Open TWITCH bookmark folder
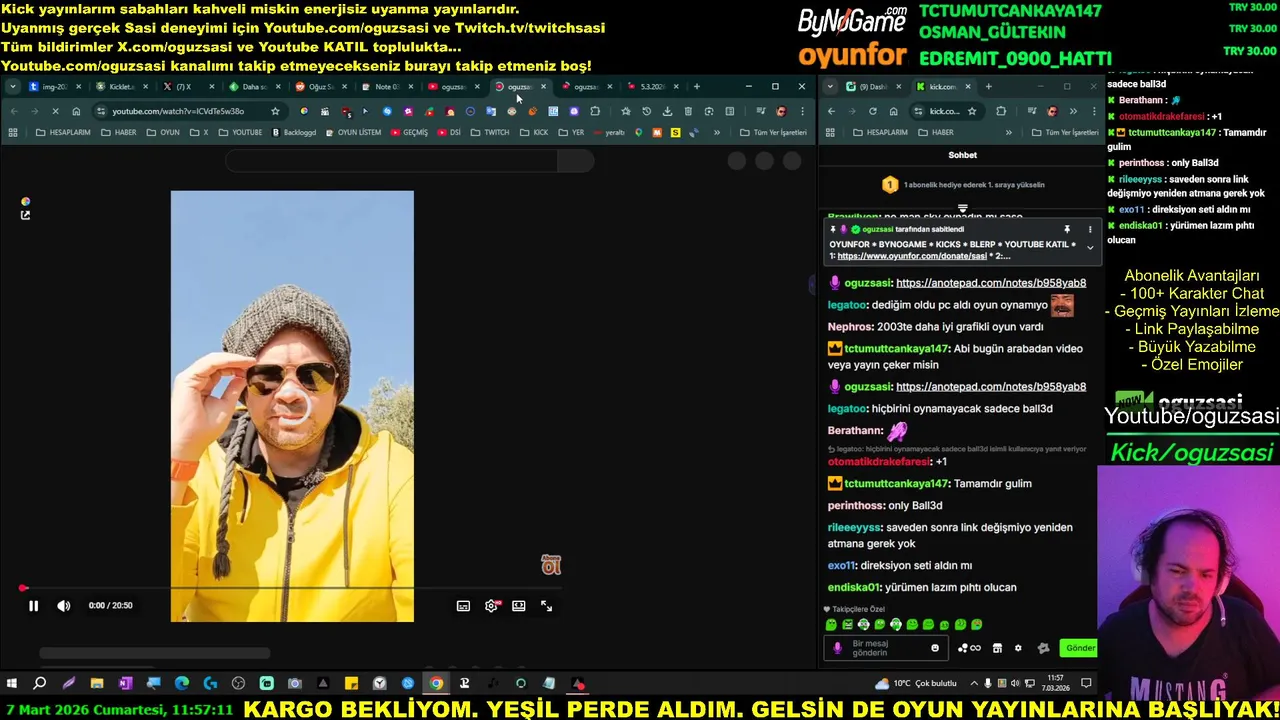Screen dimensions: 1280x720 pos(490,132)
